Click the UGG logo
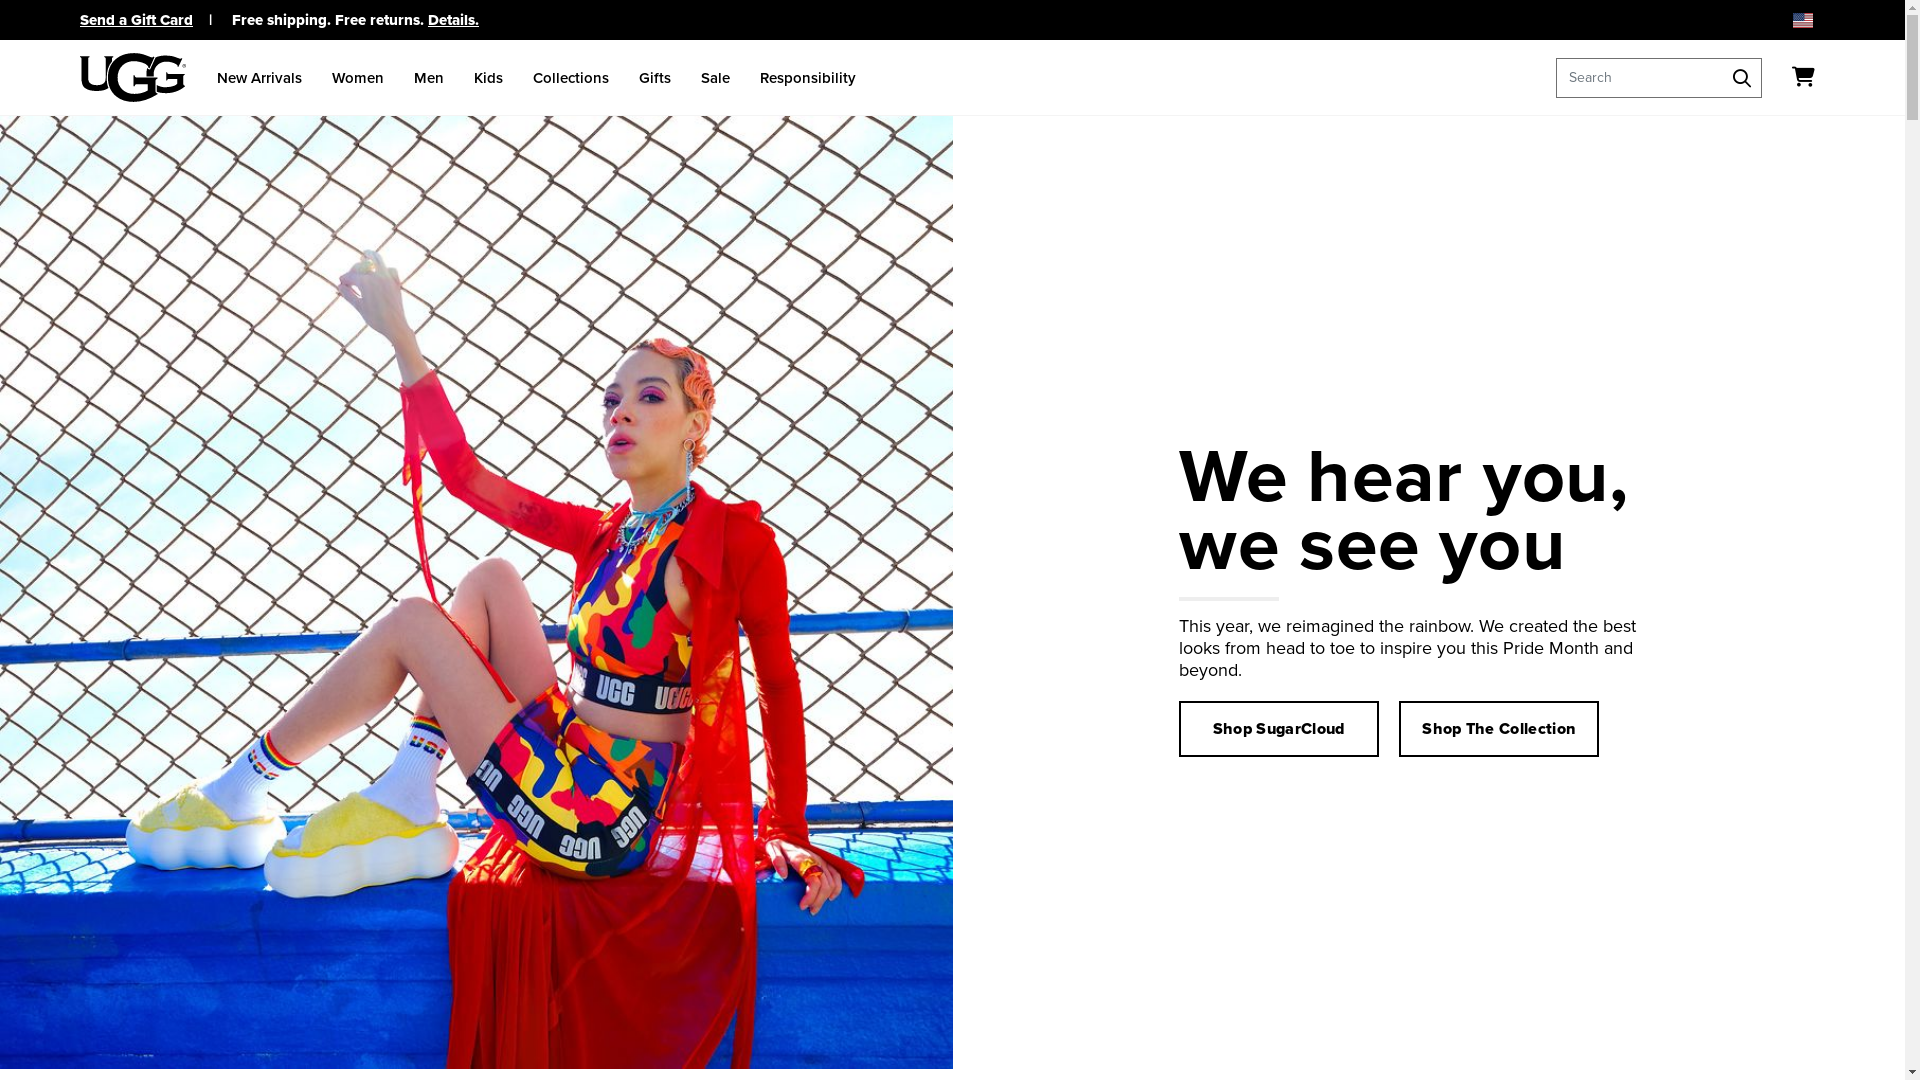Image resolution: width=1920 pixels, height=1080 pixels. (x=133, y=77)
